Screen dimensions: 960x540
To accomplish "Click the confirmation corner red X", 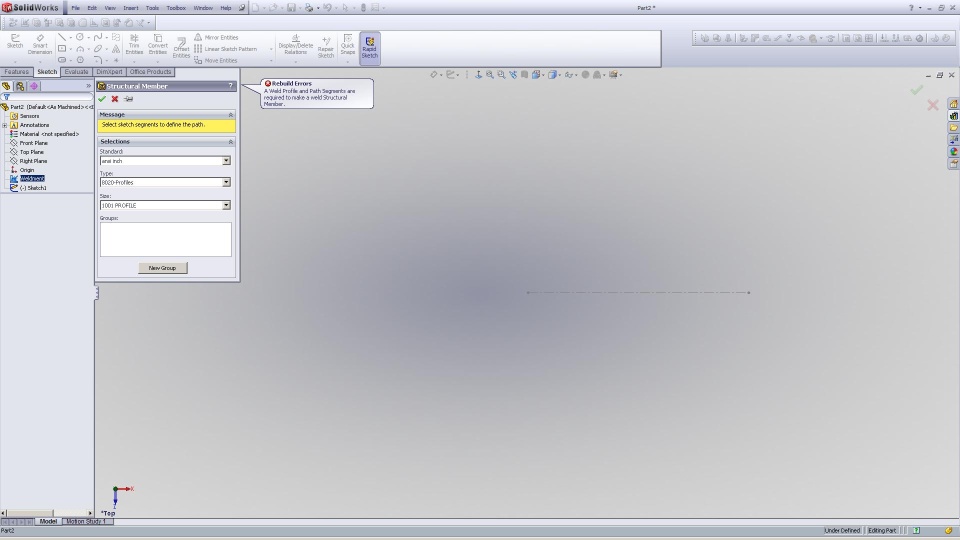I will point(932,105).
